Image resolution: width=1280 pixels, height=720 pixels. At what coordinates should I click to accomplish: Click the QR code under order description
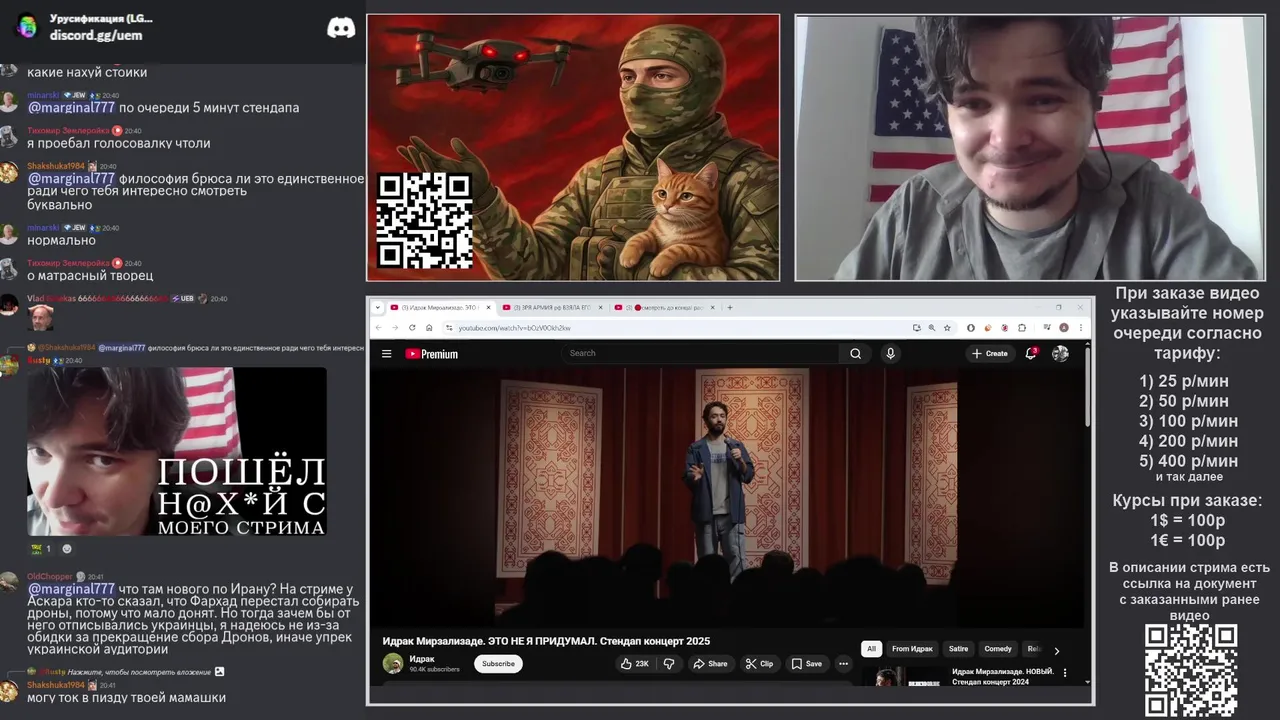click(x=1191, y=670)
